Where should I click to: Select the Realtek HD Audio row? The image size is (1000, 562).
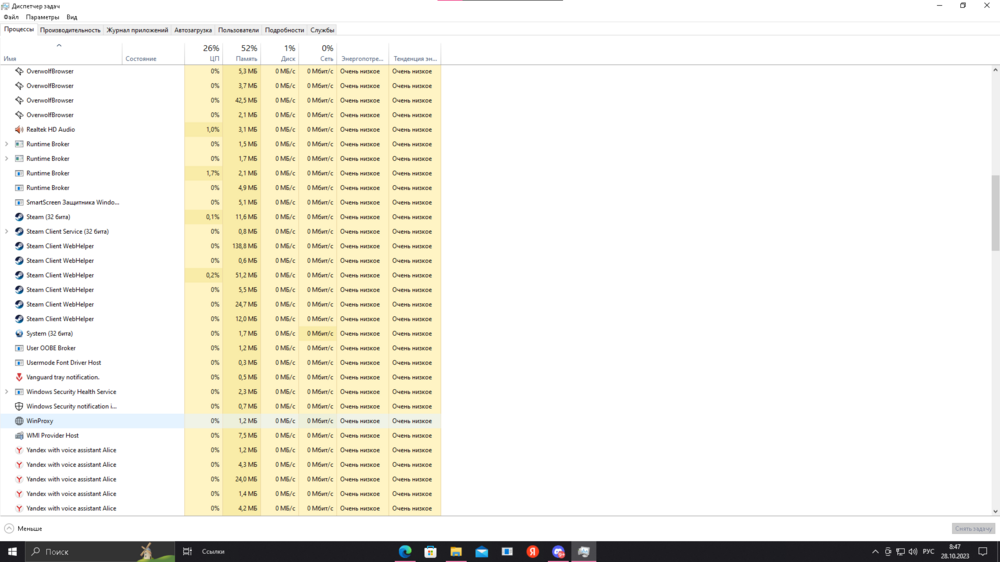(x=220, y=129)
